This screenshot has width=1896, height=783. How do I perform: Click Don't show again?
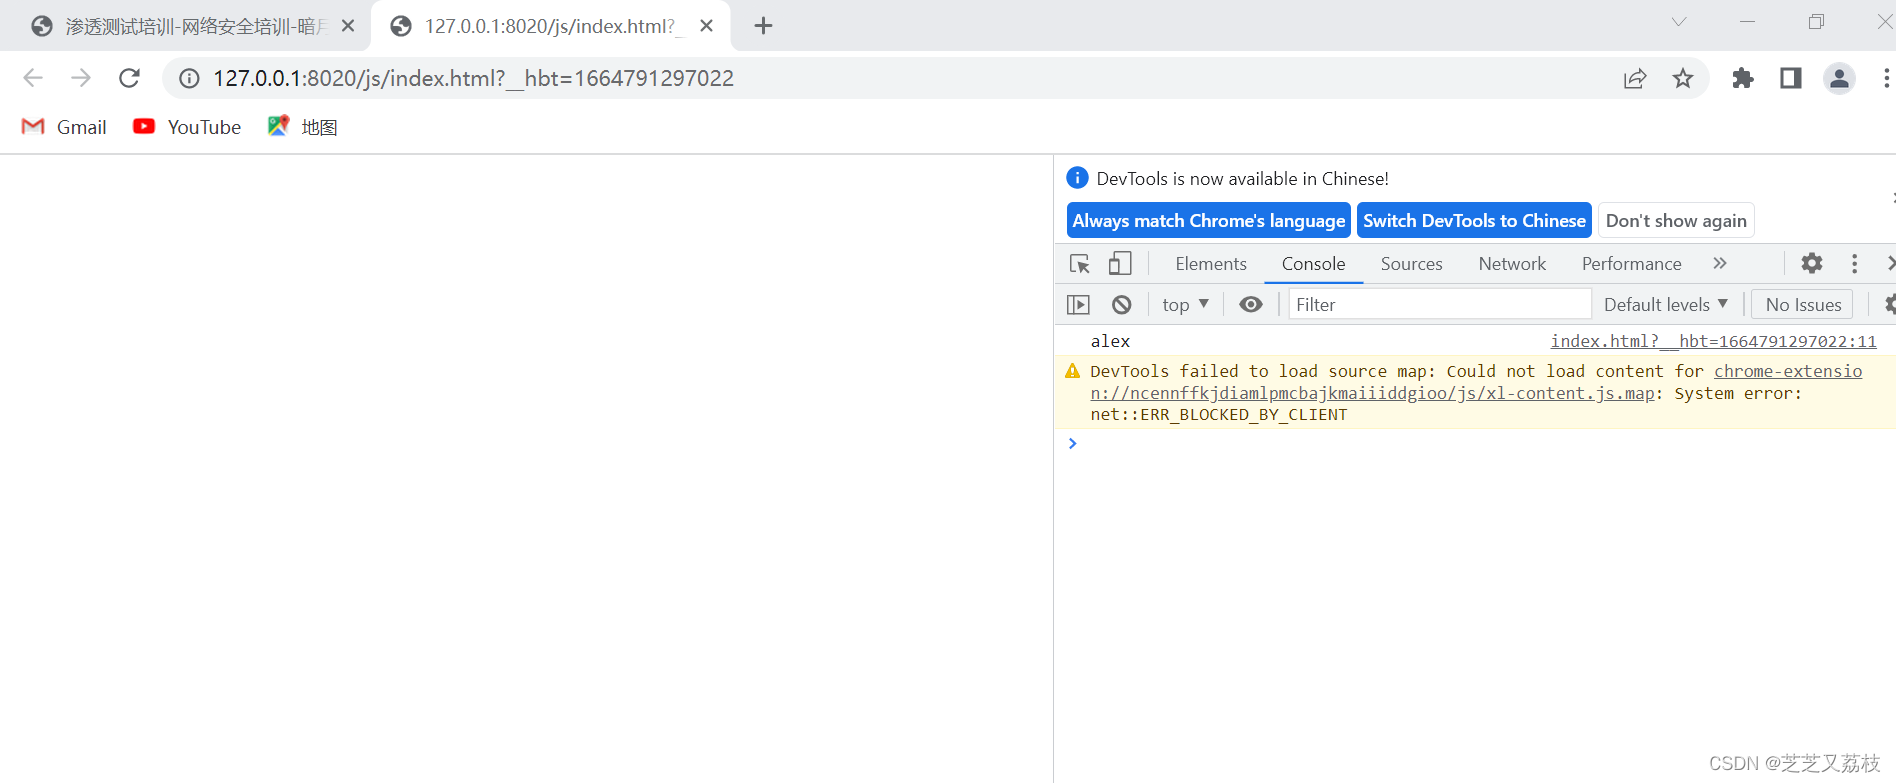(1676, 221)
